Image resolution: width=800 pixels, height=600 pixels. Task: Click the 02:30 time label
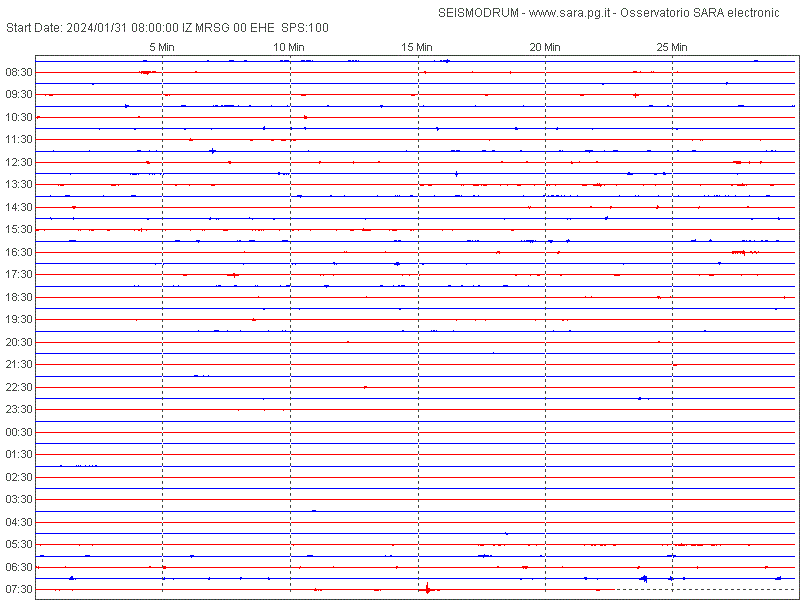[19, 477]
